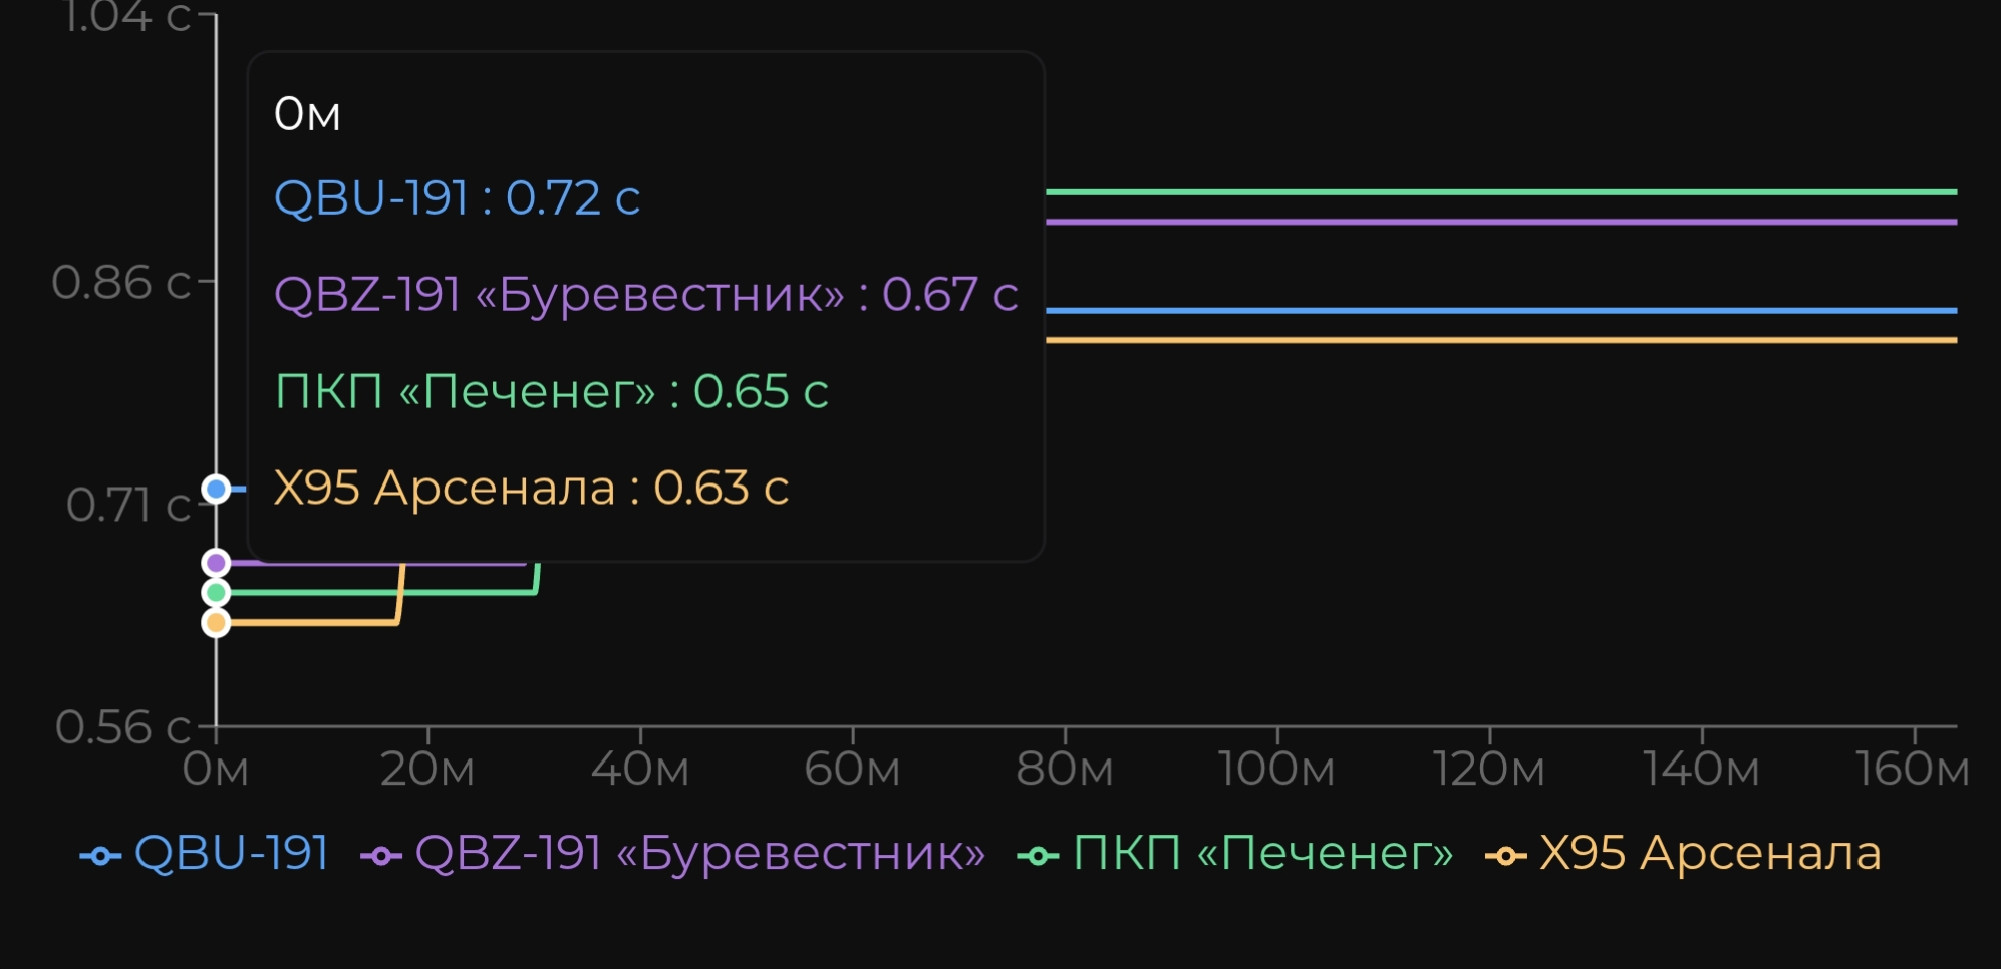Click the 0.86 с y-axis label
Viewport: 2001px width, 969px height.
(x=121, y=283)
